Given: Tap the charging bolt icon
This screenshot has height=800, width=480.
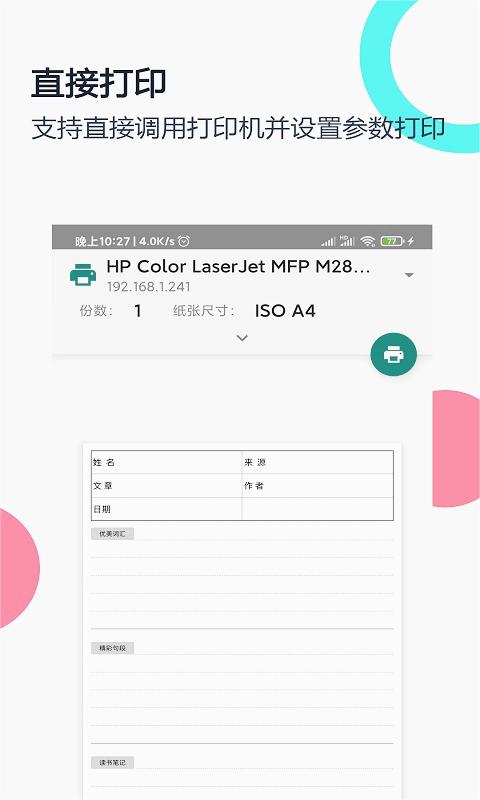Looking at the screenshot, I should click(x=411, y=241).
